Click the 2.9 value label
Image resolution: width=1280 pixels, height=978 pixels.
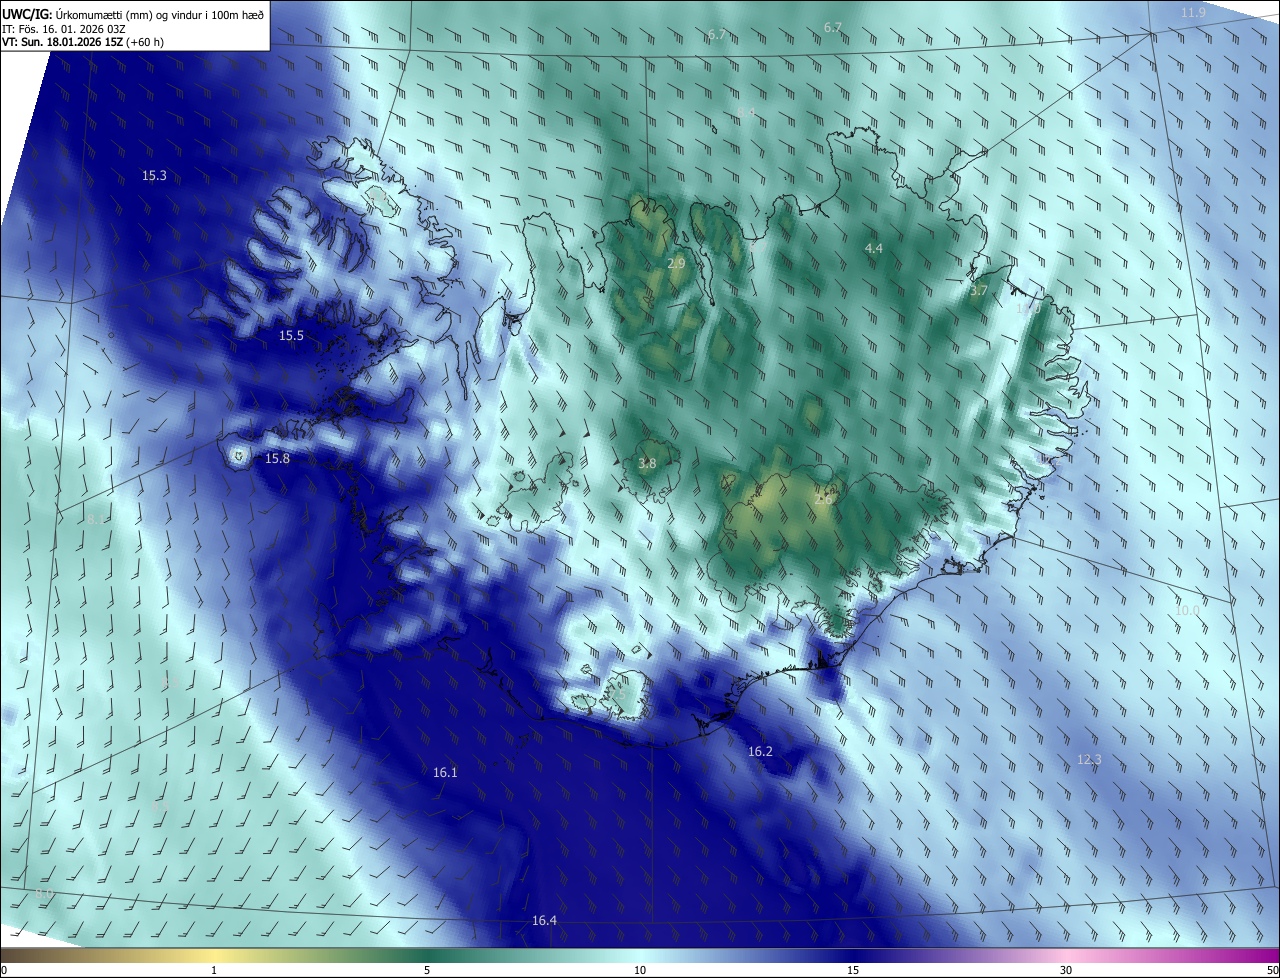click(x=676, y=263)
